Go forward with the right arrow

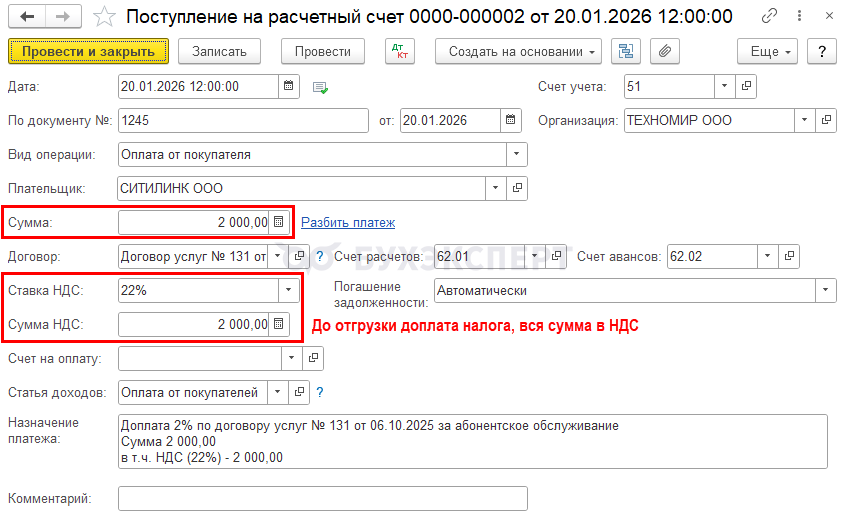click(x=63, y=16)
